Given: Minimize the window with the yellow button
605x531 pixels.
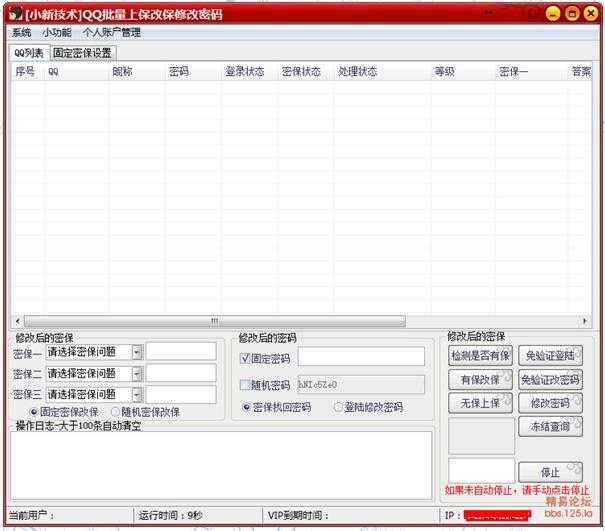Looking at the screenshot, I should click(553, 14).
